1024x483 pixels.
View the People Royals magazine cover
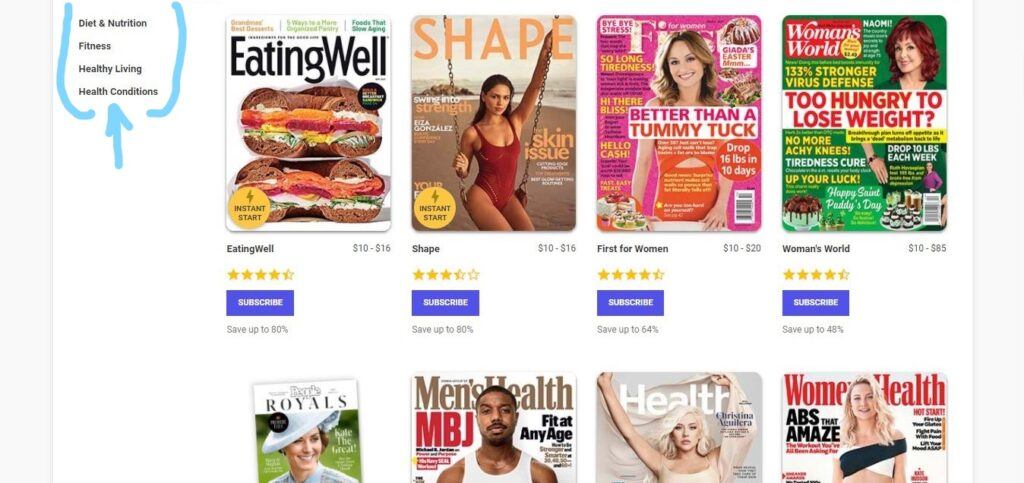[x=308, y=431]
